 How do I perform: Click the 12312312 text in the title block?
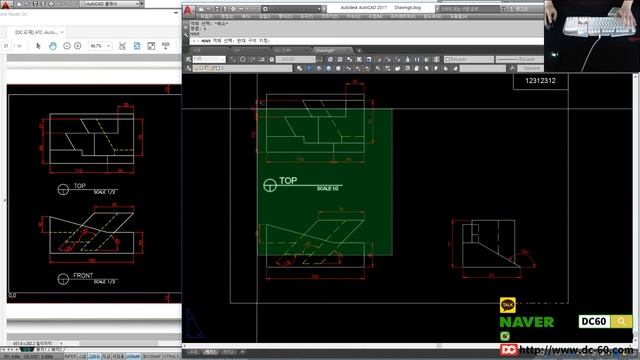540,81
